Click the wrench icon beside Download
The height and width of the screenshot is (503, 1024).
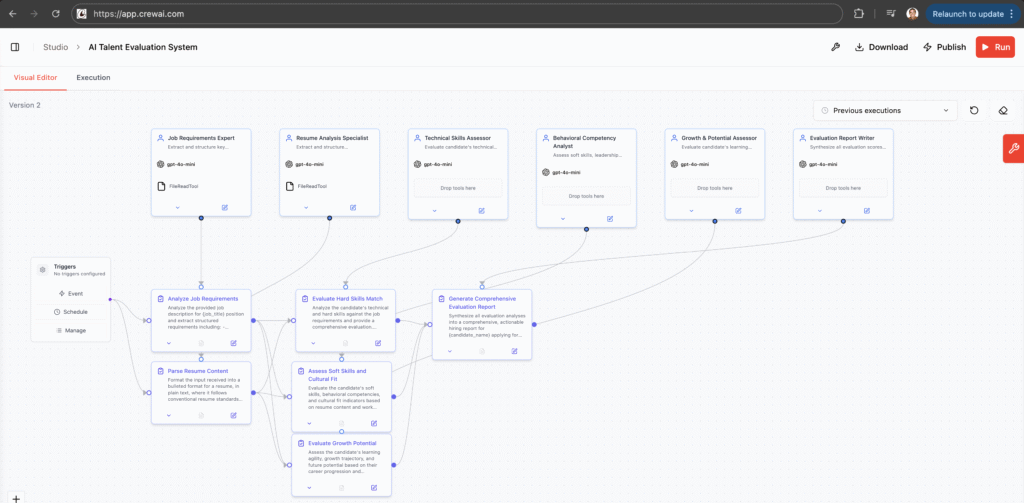click(835, 47)
